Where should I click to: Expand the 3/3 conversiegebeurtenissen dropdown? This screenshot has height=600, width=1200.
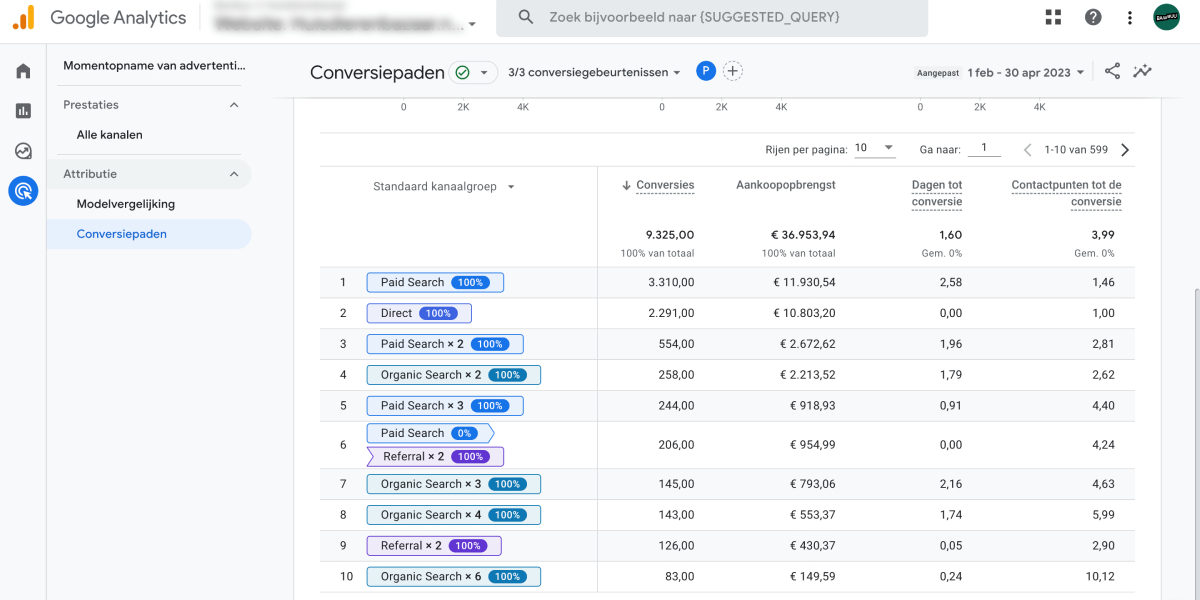[594, 72]
